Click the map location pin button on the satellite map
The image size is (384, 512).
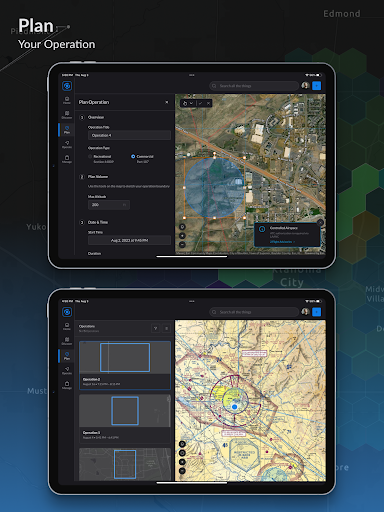click(x=182, y=227)
